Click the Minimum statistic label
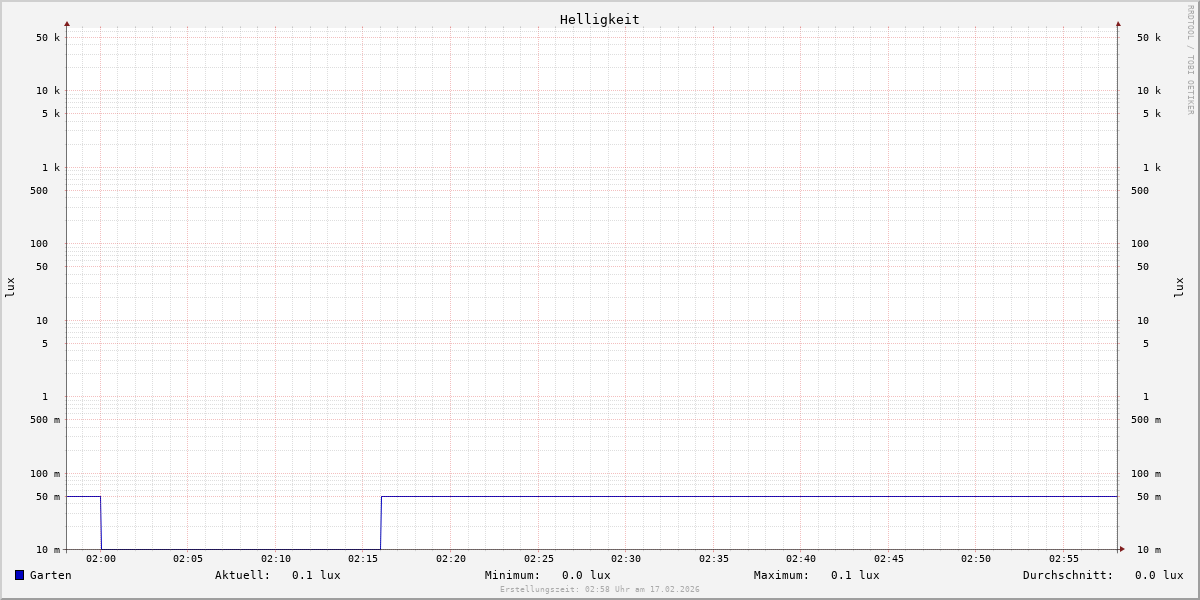This screenshot has height=600, width=1200. [x=512, y=575]
